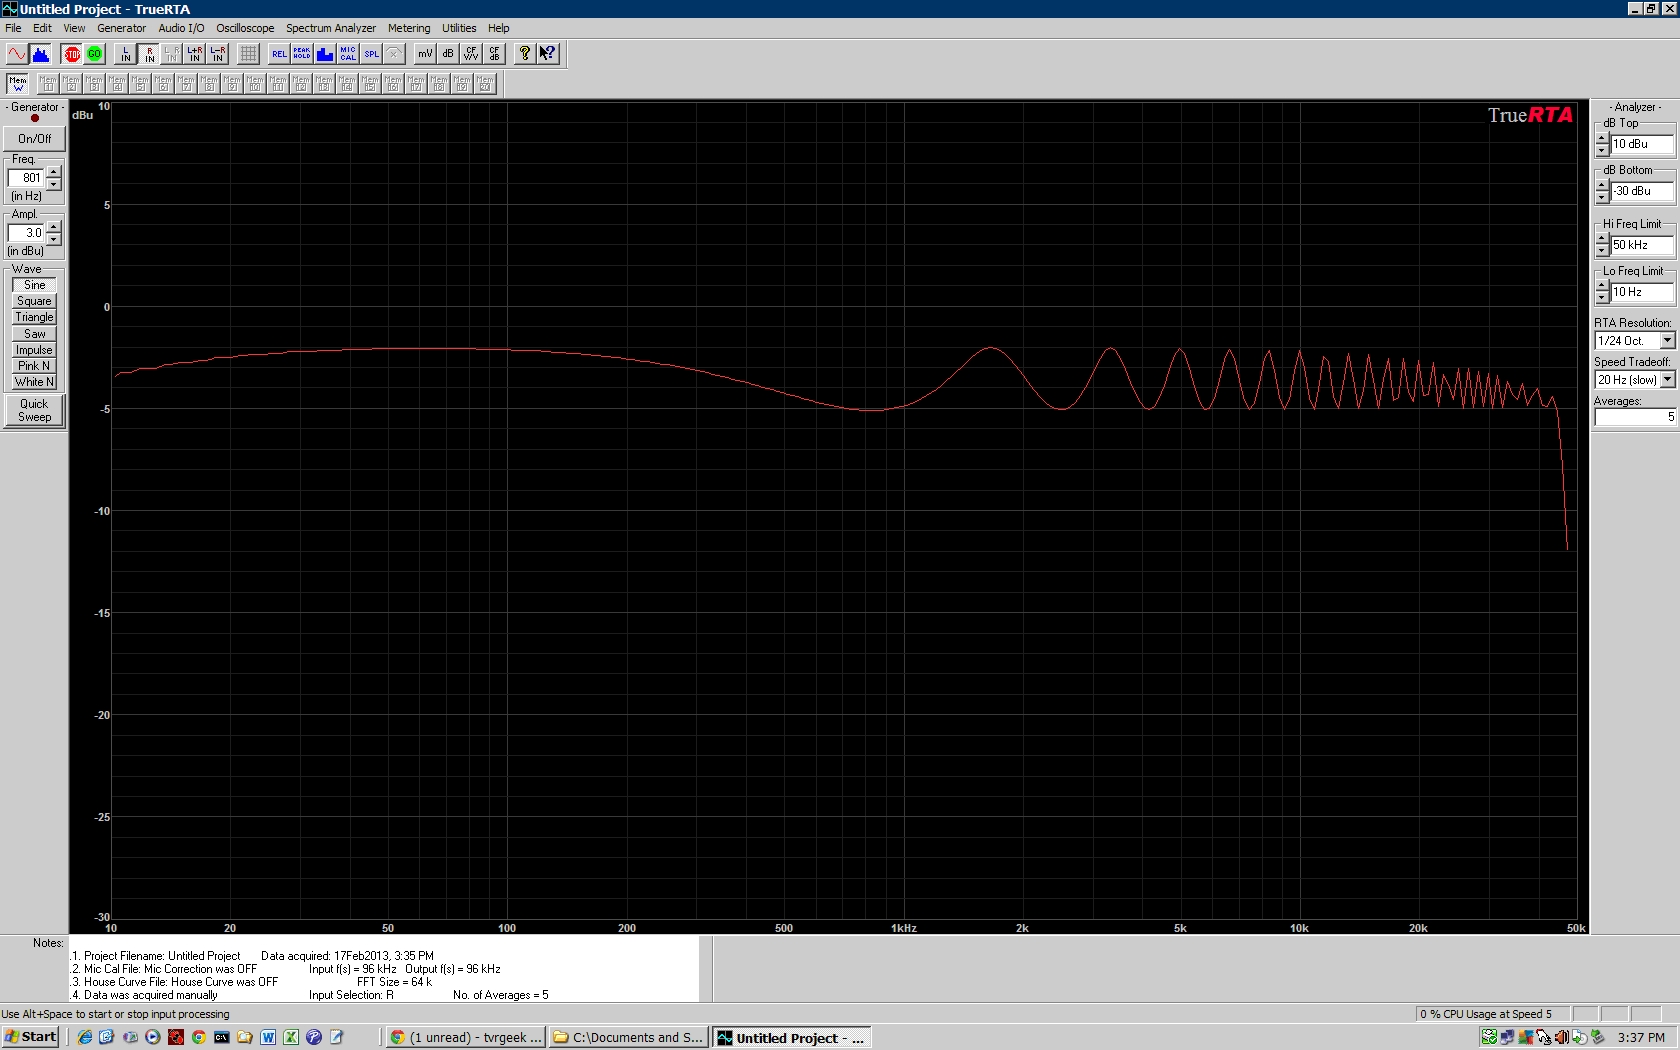Open the Windows Start menu

pyautogui.click(x=31, y=1037)
